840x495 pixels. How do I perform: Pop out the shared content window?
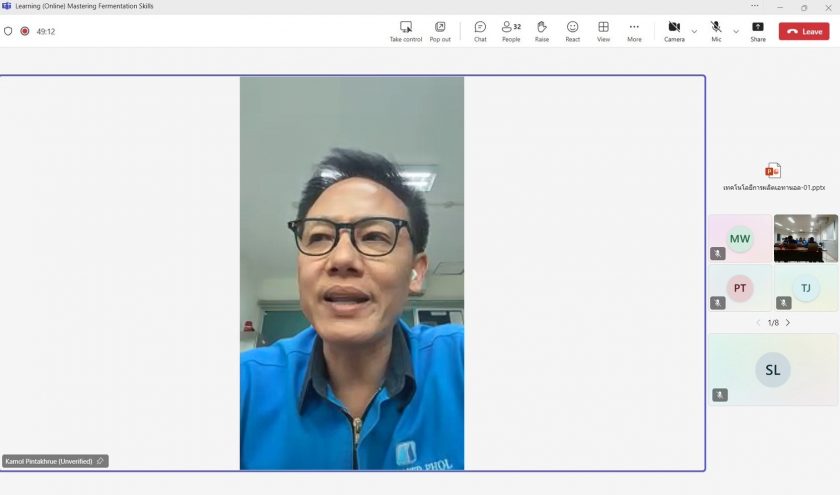[x=440, y=31]
